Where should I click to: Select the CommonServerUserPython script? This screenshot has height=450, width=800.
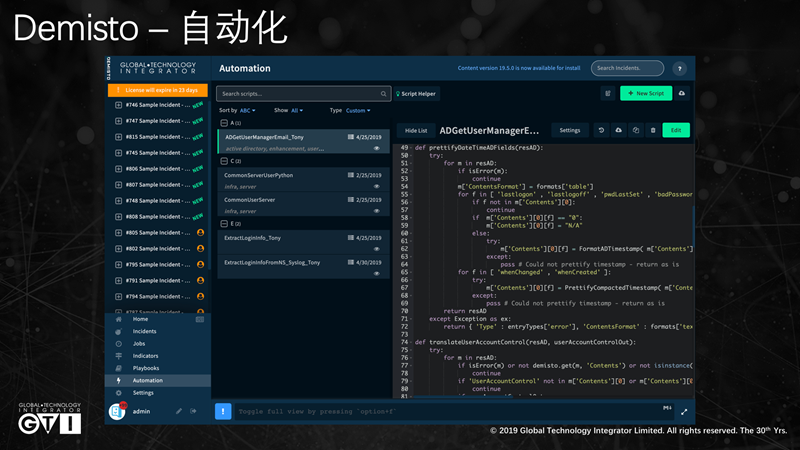click(x=303, y=180)
